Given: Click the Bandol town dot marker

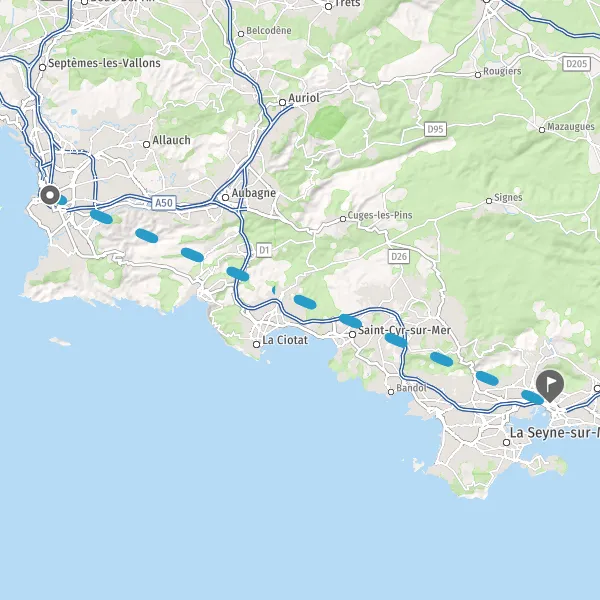Looking at the screenshot, I should pyautogui.click(x=391, y=392).
